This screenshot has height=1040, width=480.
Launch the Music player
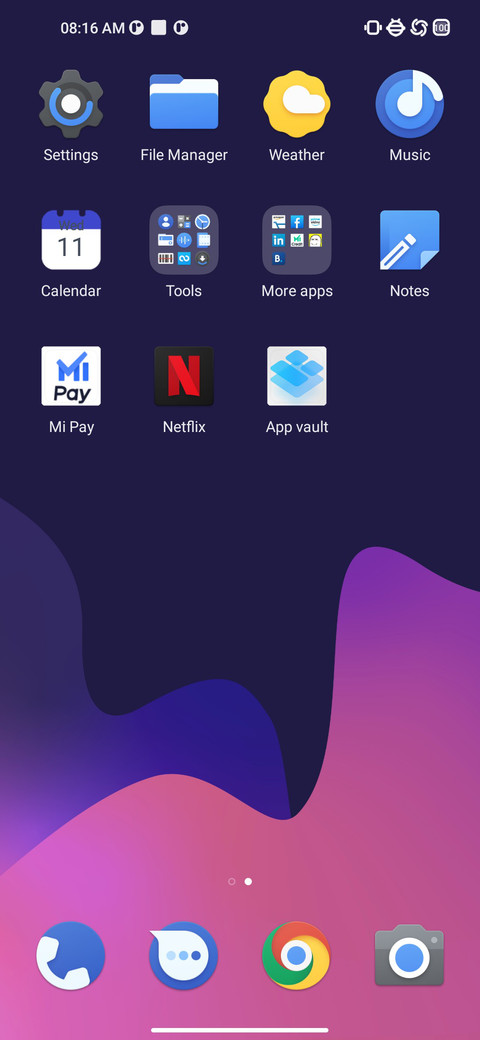click(x=410, y=103)
